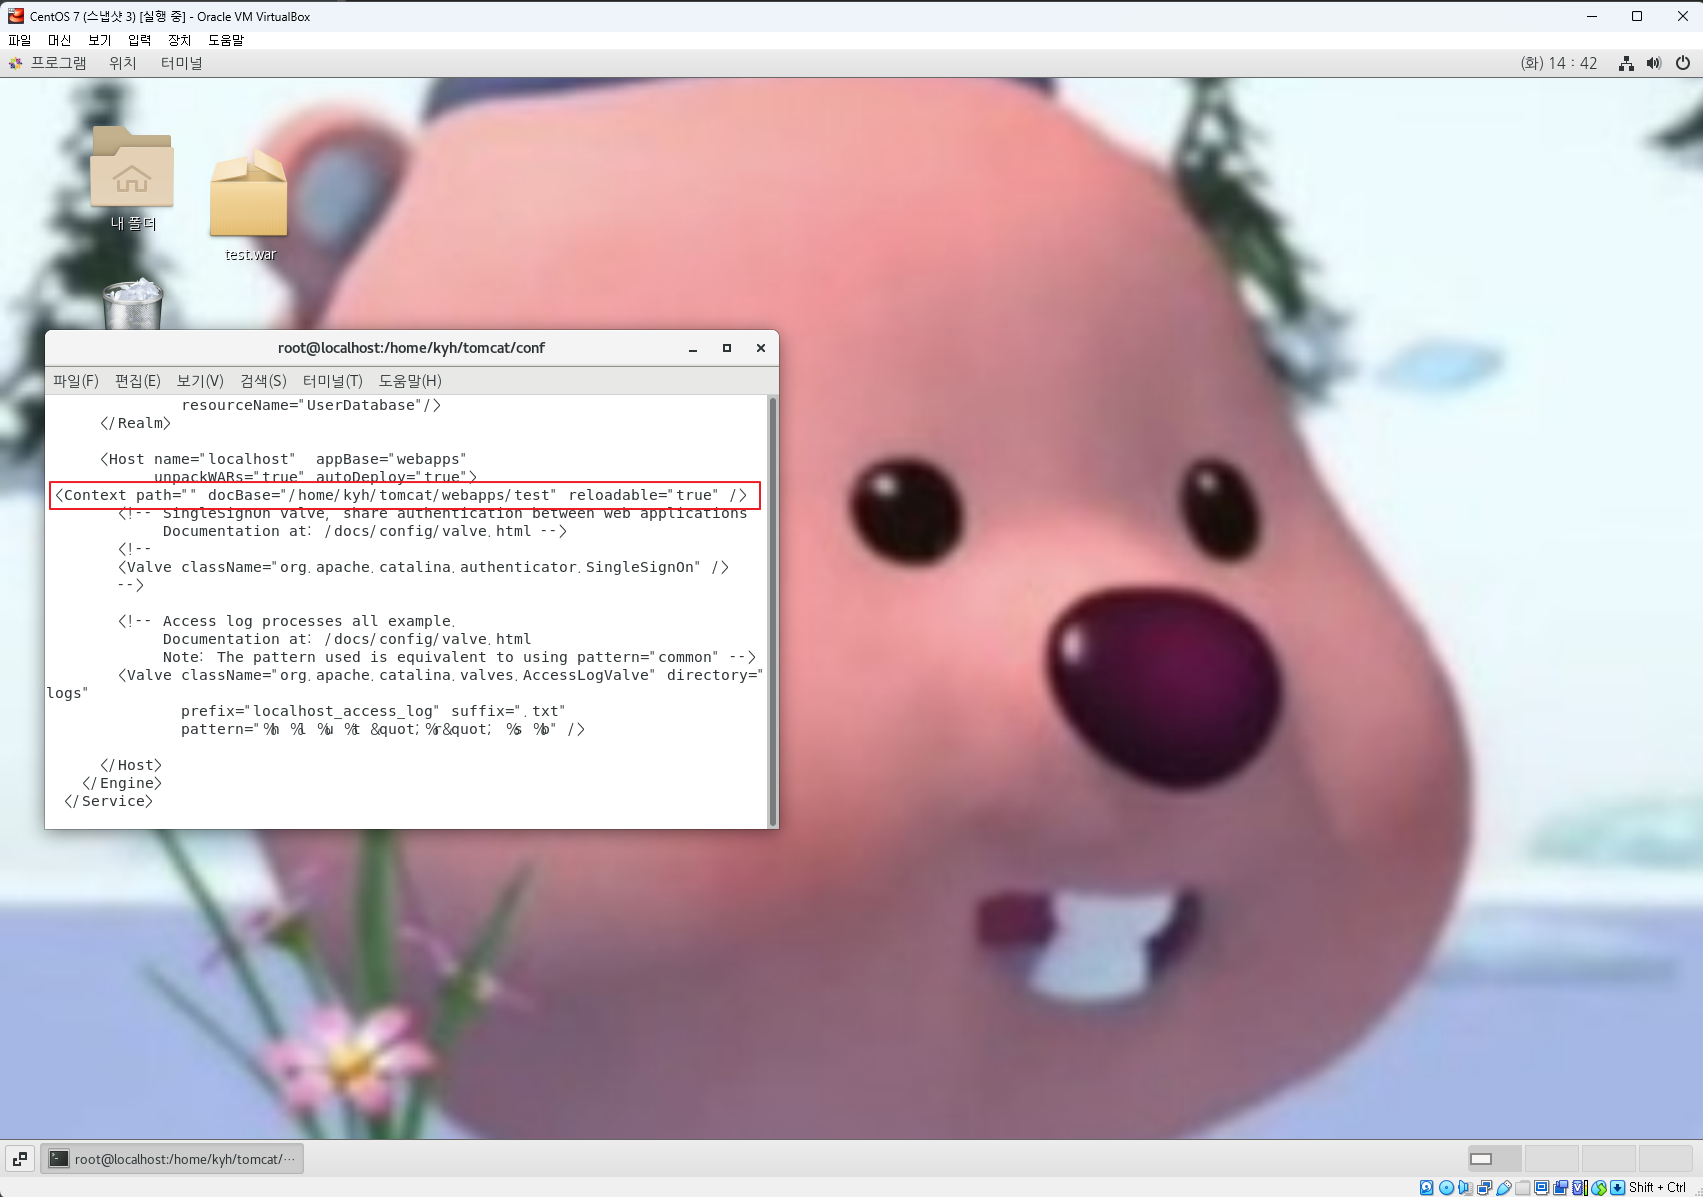This screenshot has height=1197, width=1703.
Task: Click VirtualBox network adapter status icon
Action: coord(1484,1187)
